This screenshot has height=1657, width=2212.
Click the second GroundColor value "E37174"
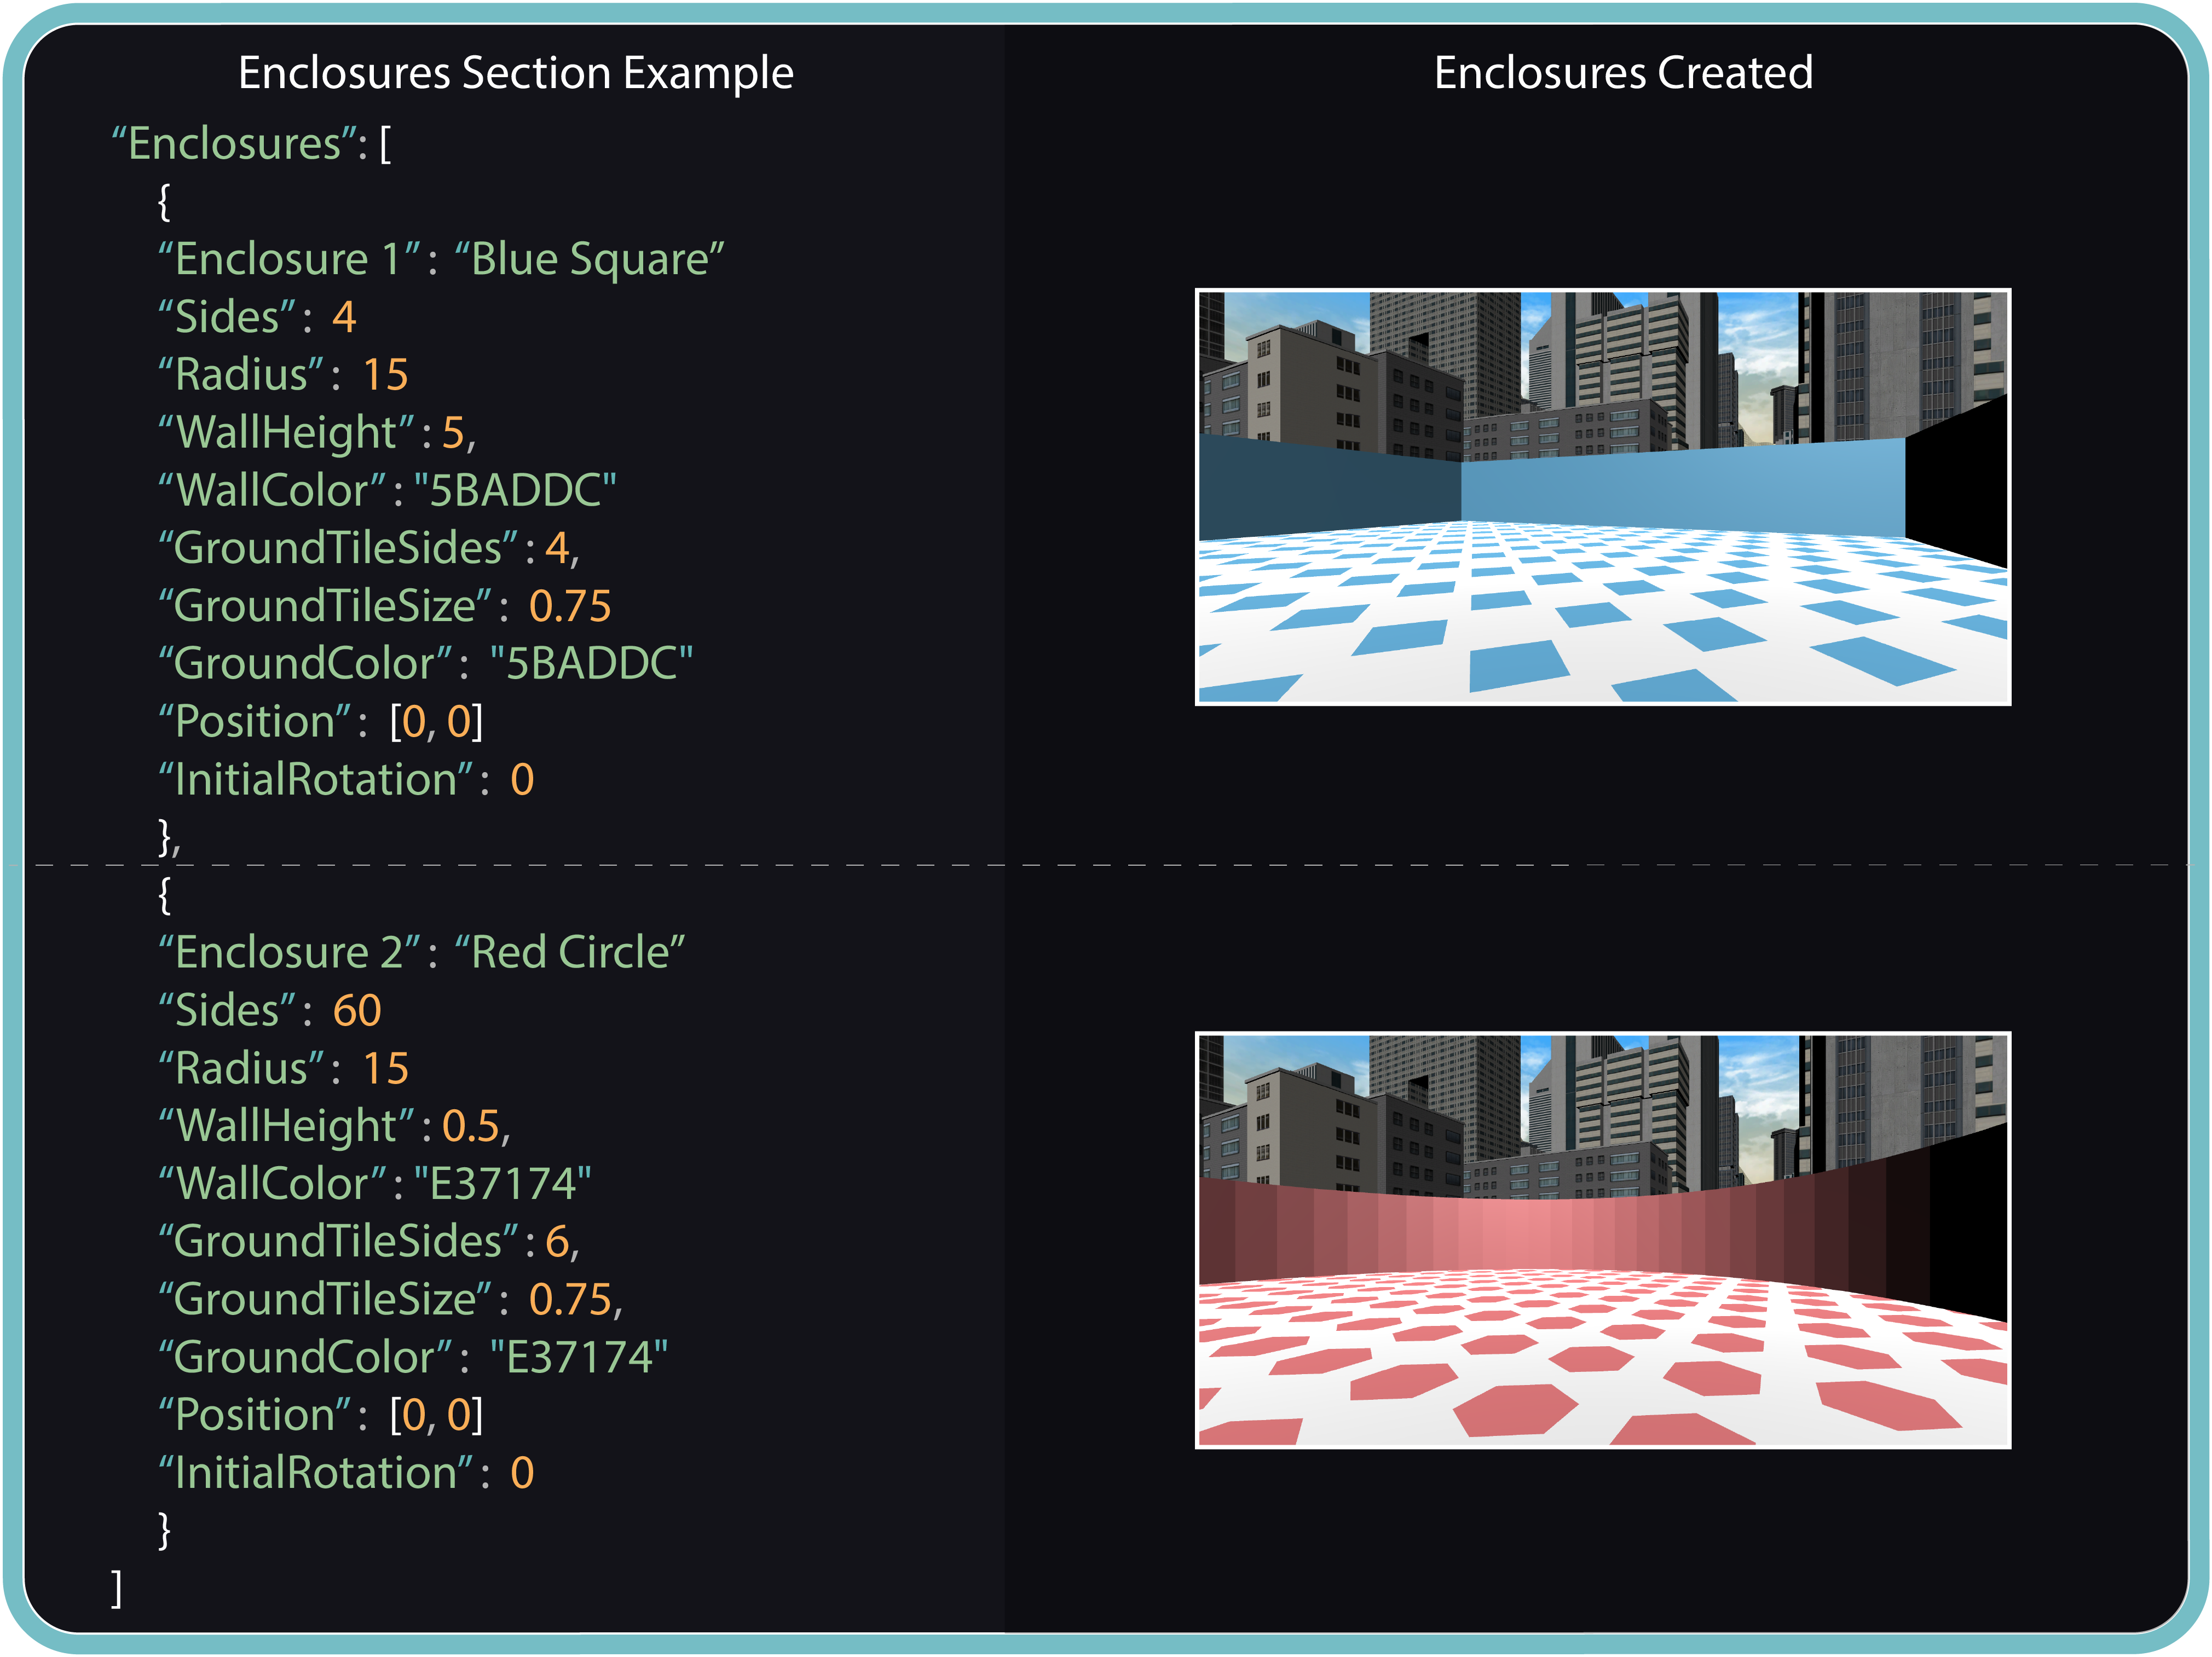pos(578,1357)
